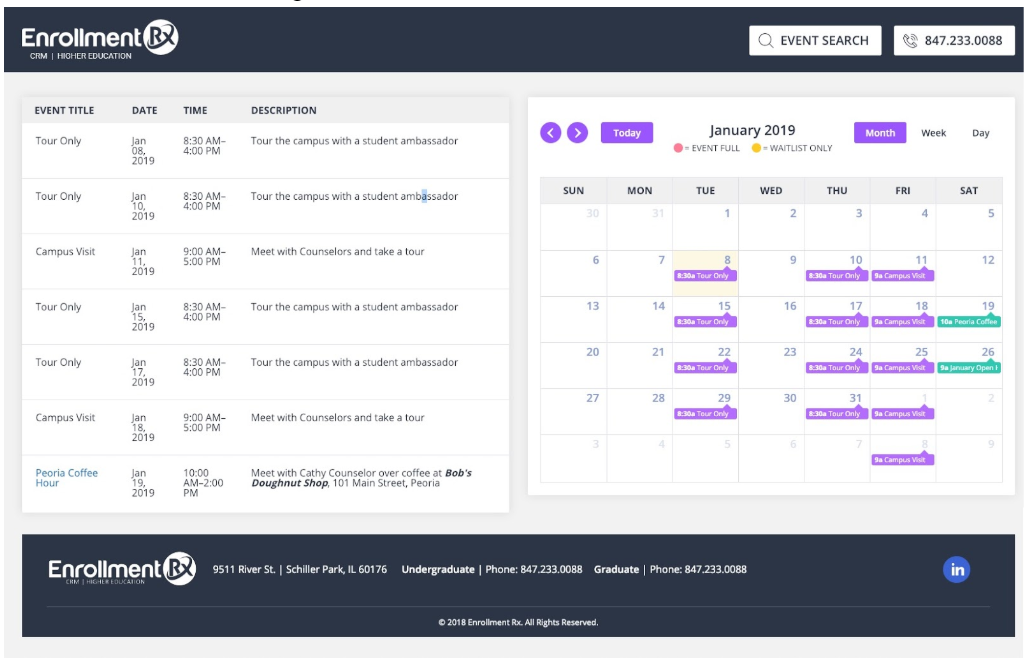Click the Event Search magnifier button
This screenshot has width=1030, height=666.
pyautogui.click(x=814, y=41)
